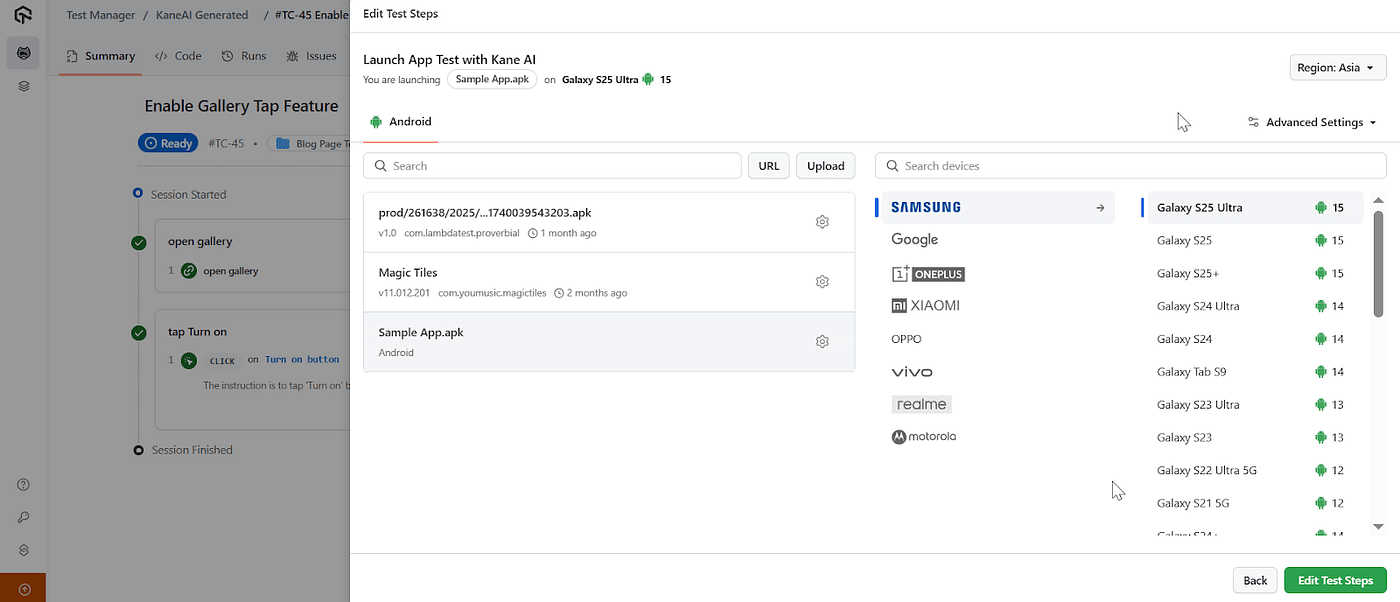1400x602 pixels.
Task: Click Android icon in launch header
Action: pyautogui.click(x=648, y=79)
